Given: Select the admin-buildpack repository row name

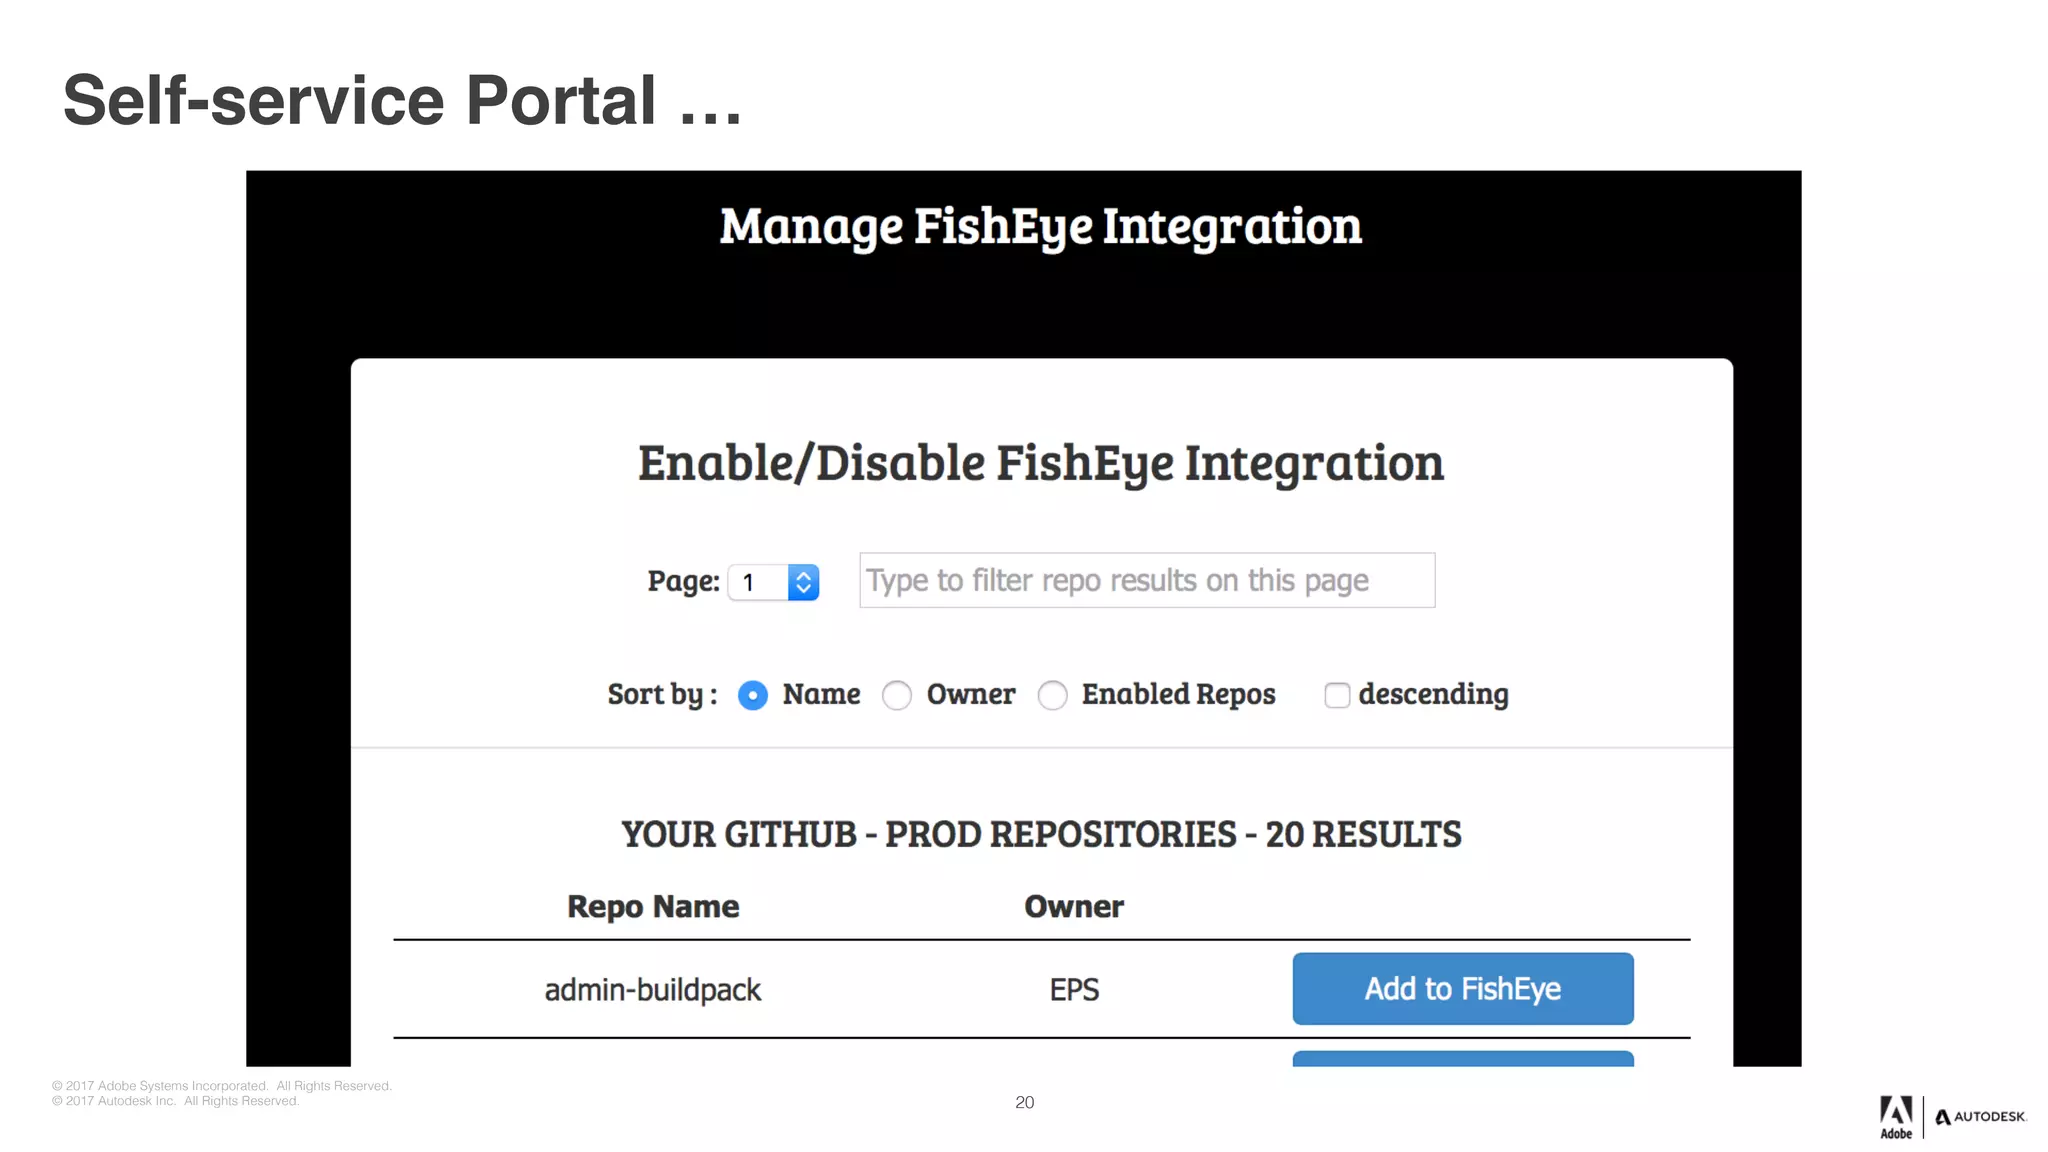Looking at the screenshot, I should 652,990.
